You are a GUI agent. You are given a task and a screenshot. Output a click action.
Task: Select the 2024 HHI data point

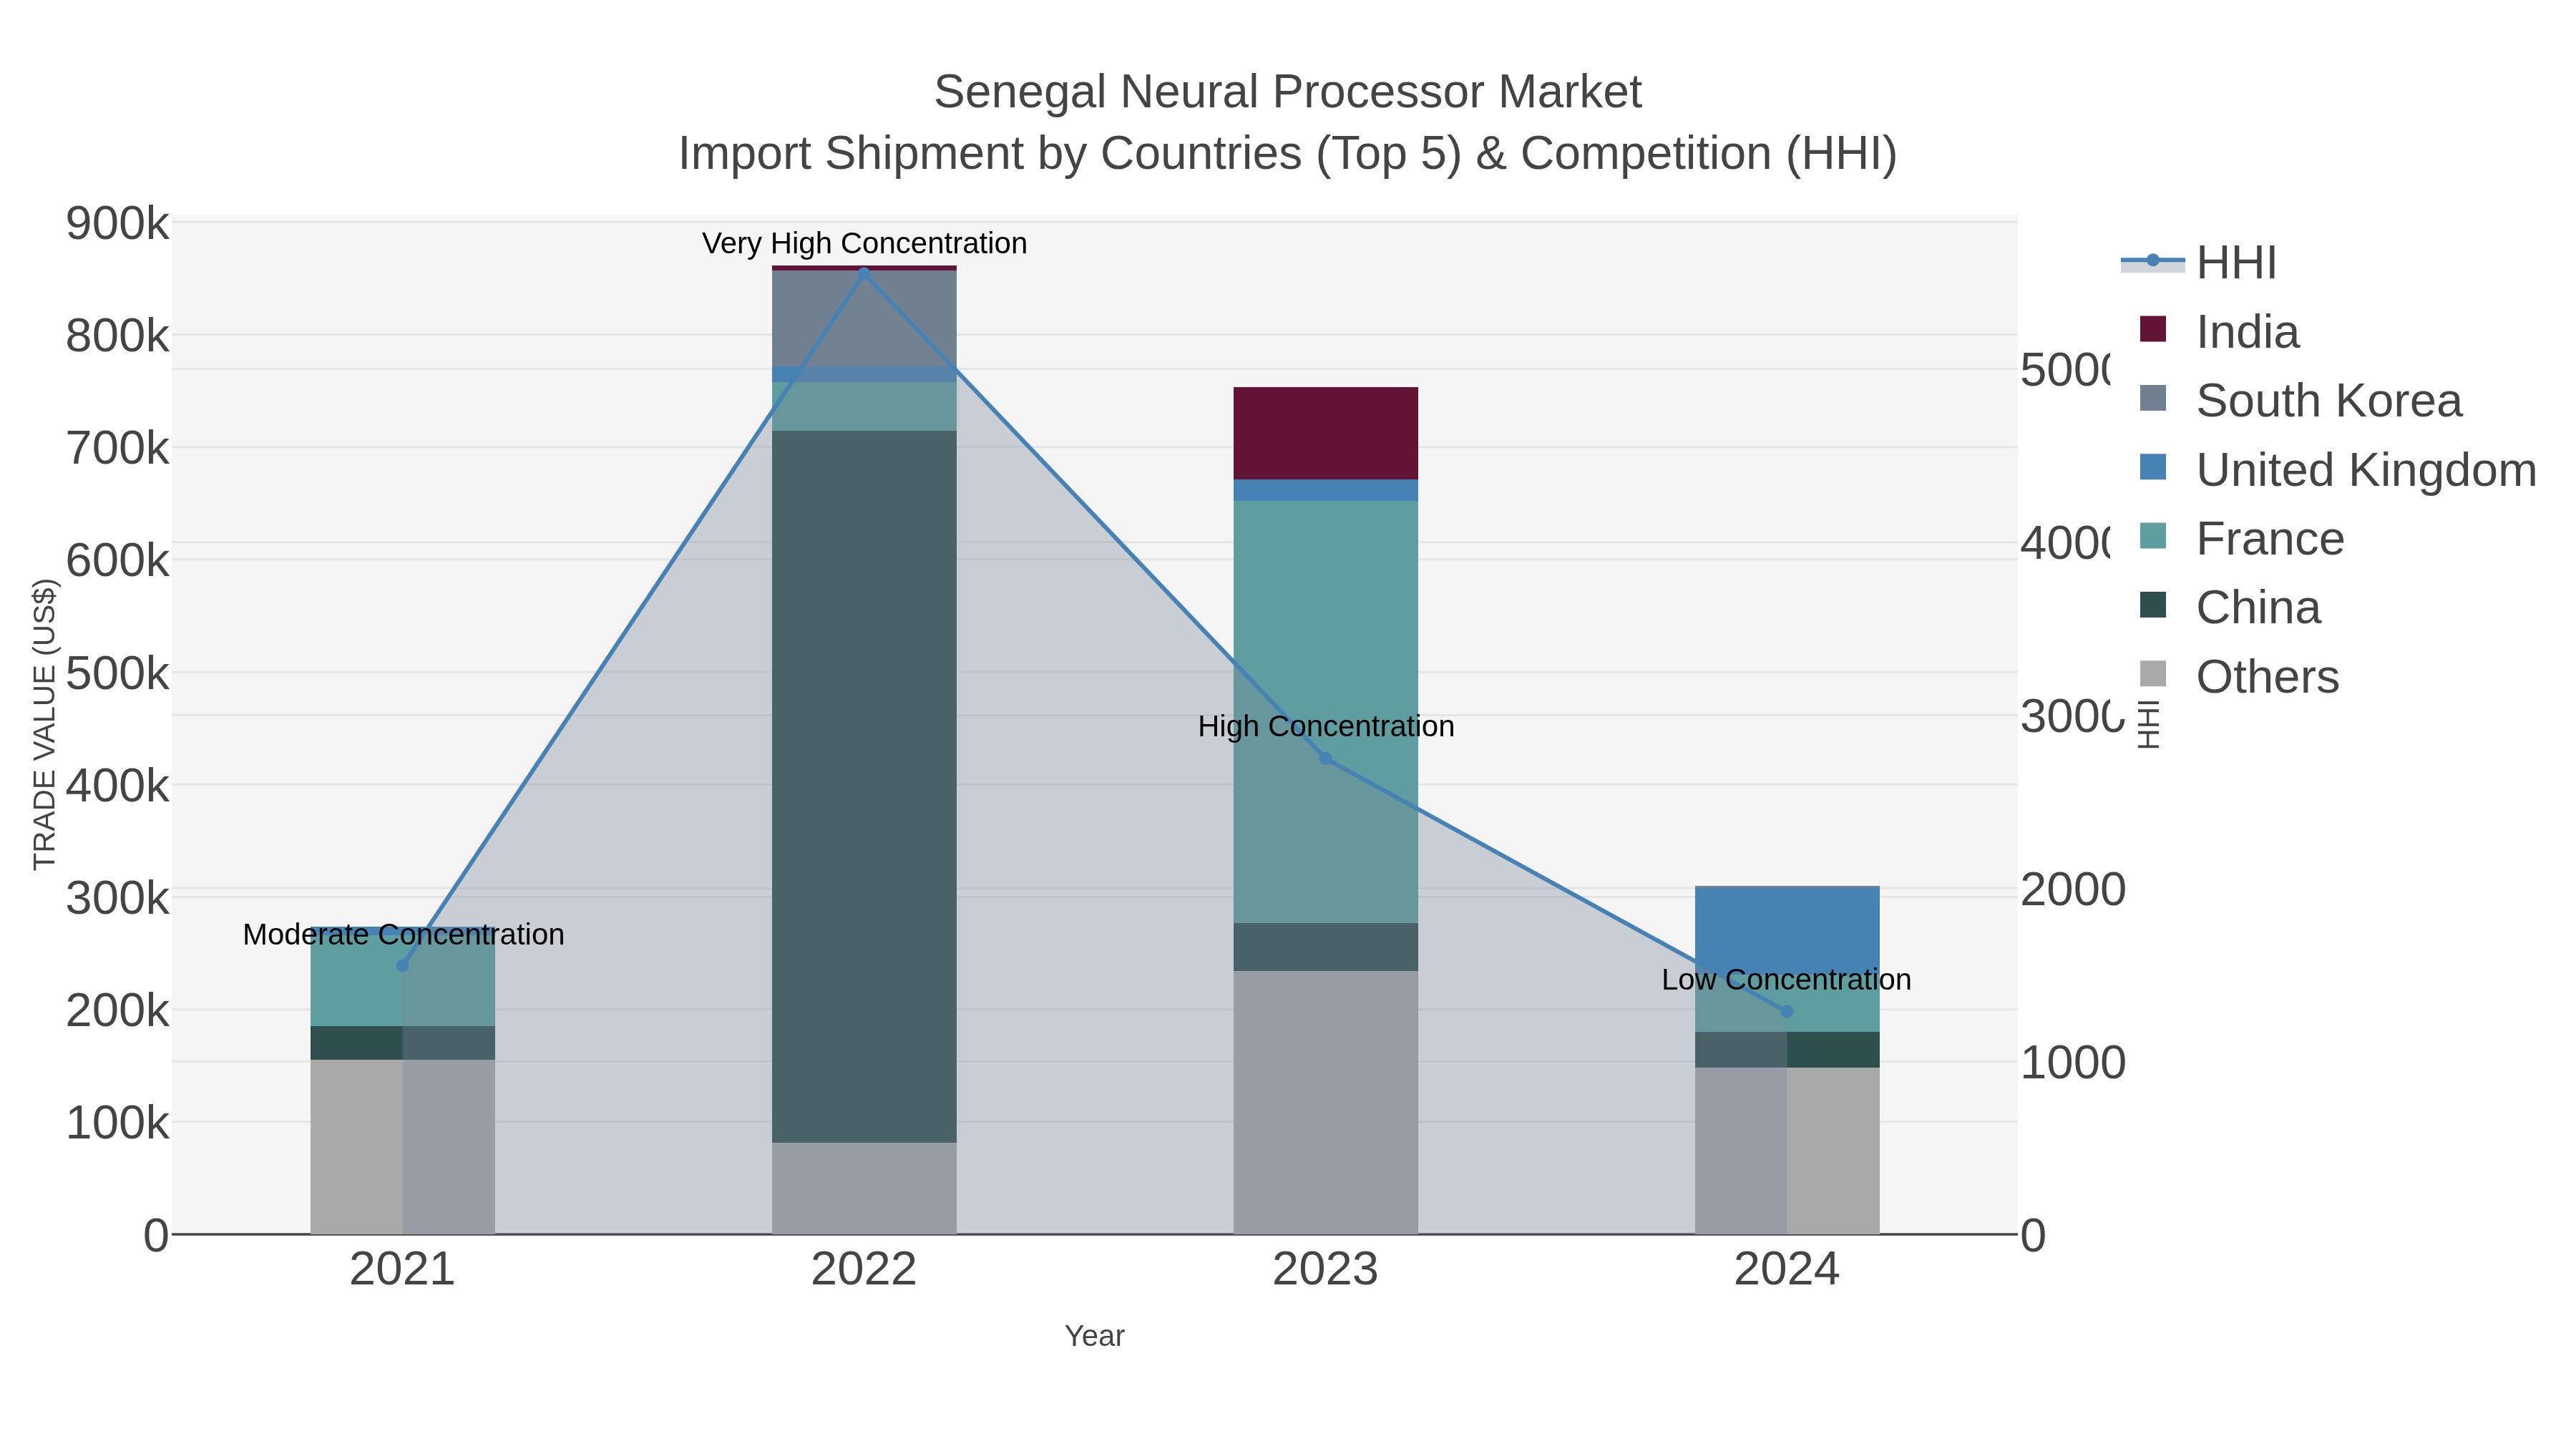pyautogui.click(x=1787, y=1012)
